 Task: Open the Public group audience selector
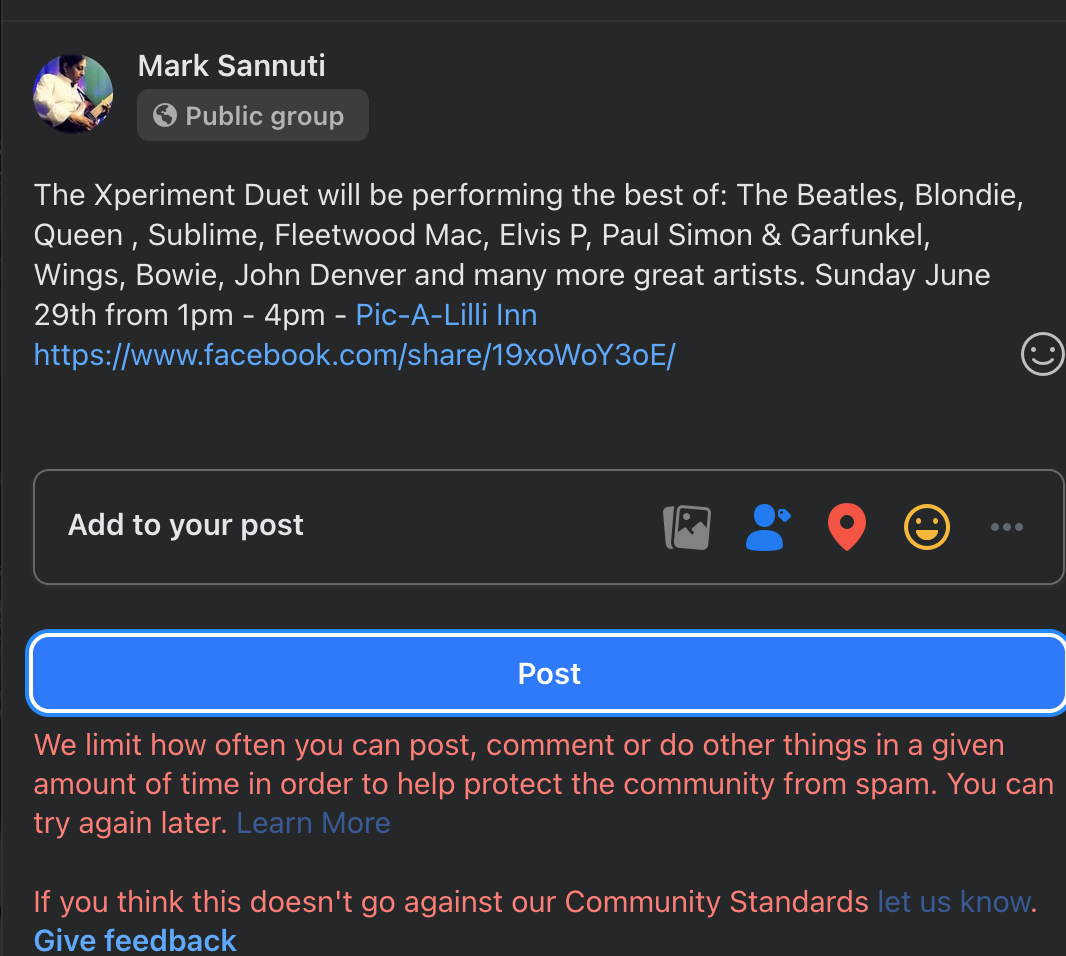click(x=253, y=115)
